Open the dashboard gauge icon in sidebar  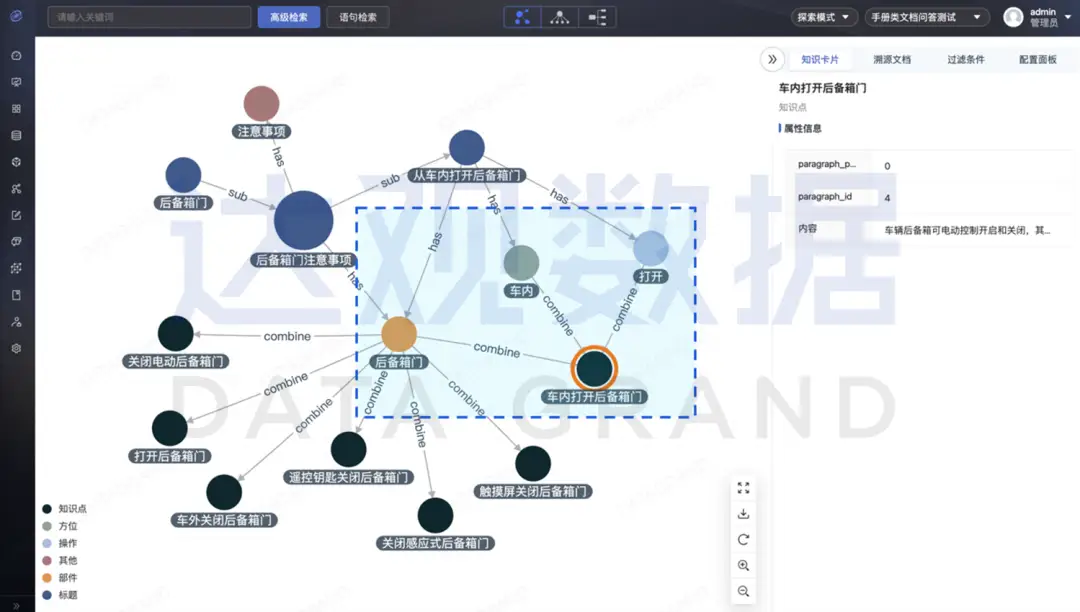(16, 55)
